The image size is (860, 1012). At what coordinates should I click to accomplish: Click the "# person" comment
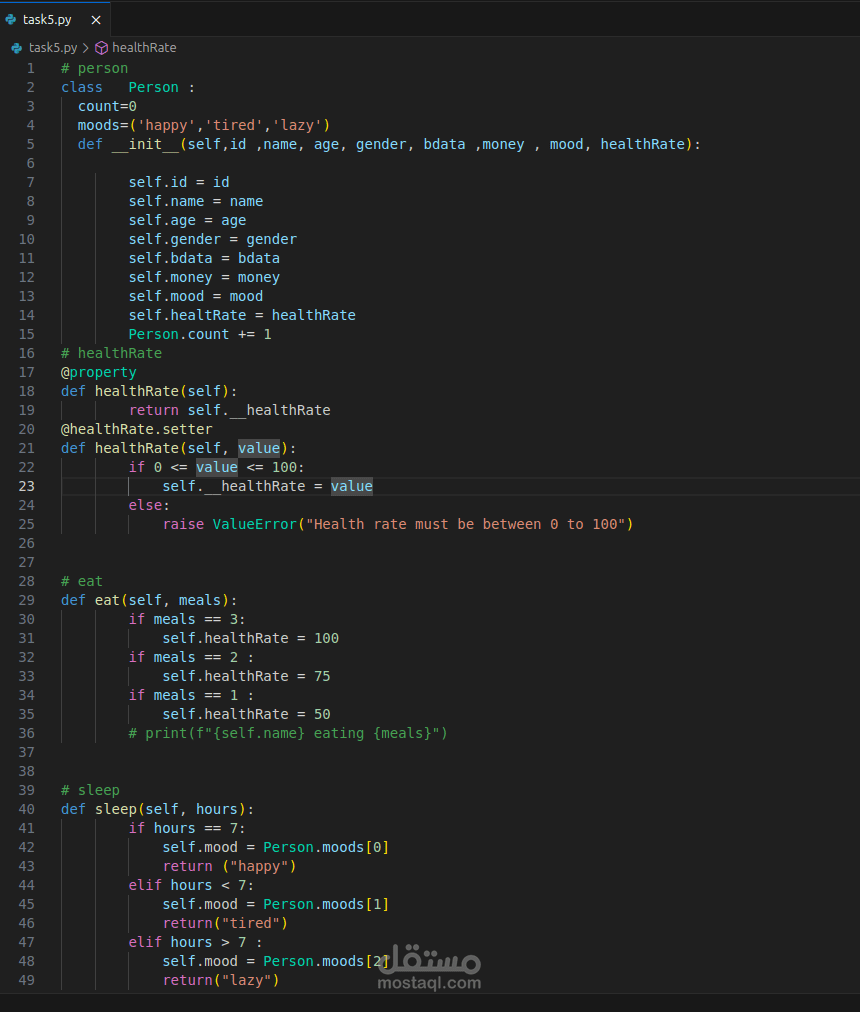(94, 68)
